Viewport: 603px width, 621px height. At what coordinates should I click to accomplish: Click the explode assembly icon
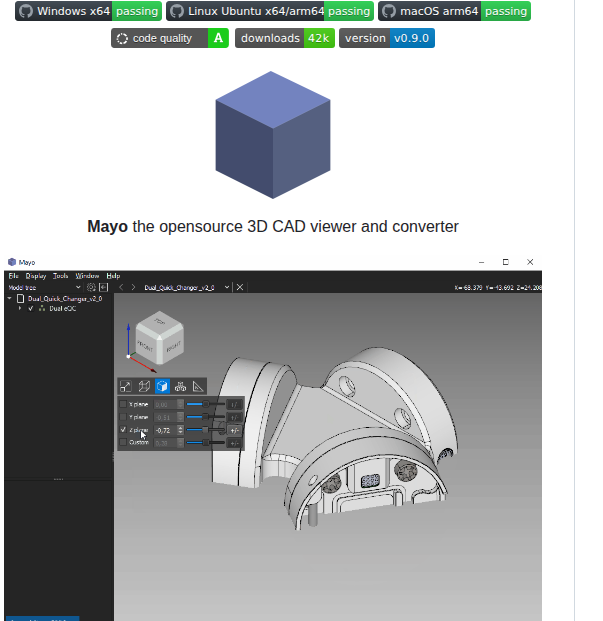tap(181, 386)
